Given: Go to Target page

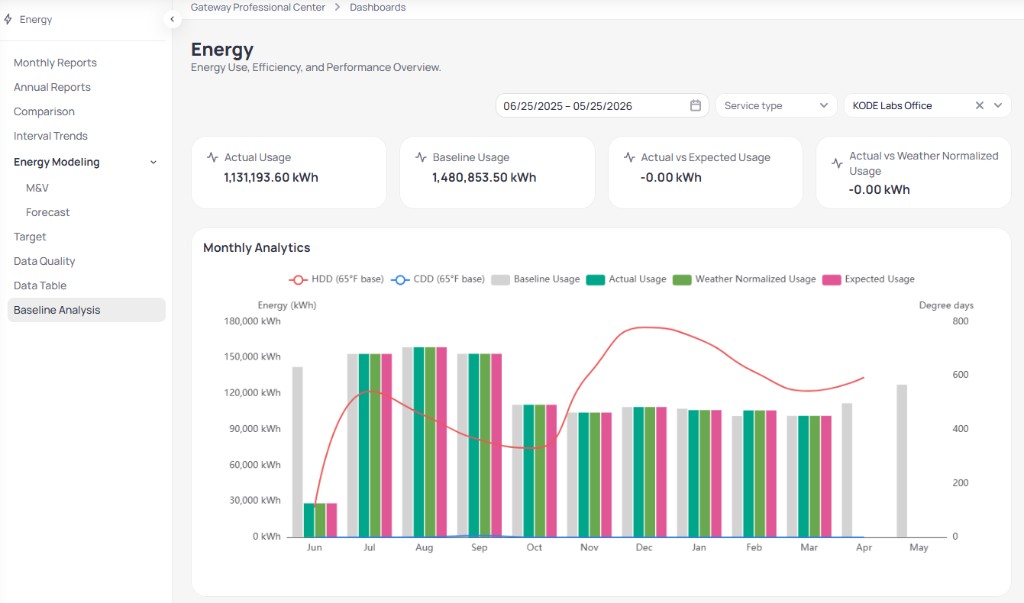Looking at the screenshot, I should [x=29, y=236].
